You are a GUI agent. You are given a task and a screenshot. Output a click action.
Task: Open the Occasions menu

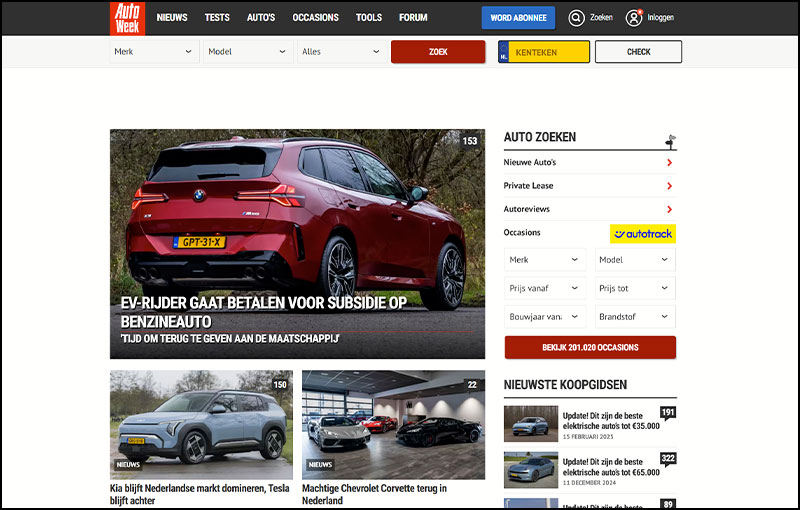coord(315,18)
